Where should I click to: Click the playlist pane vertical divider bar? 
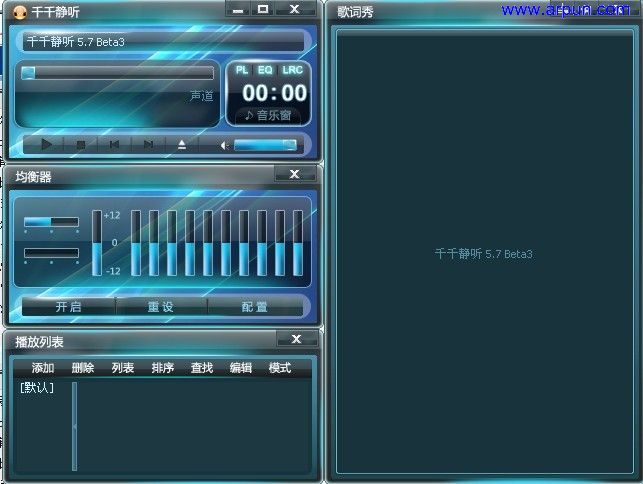tap(74, 426)
